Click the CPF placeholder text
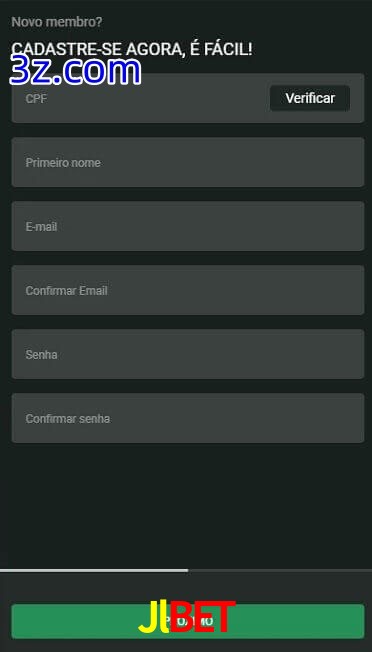Viewport: 372px width, 652px height. 36,99
